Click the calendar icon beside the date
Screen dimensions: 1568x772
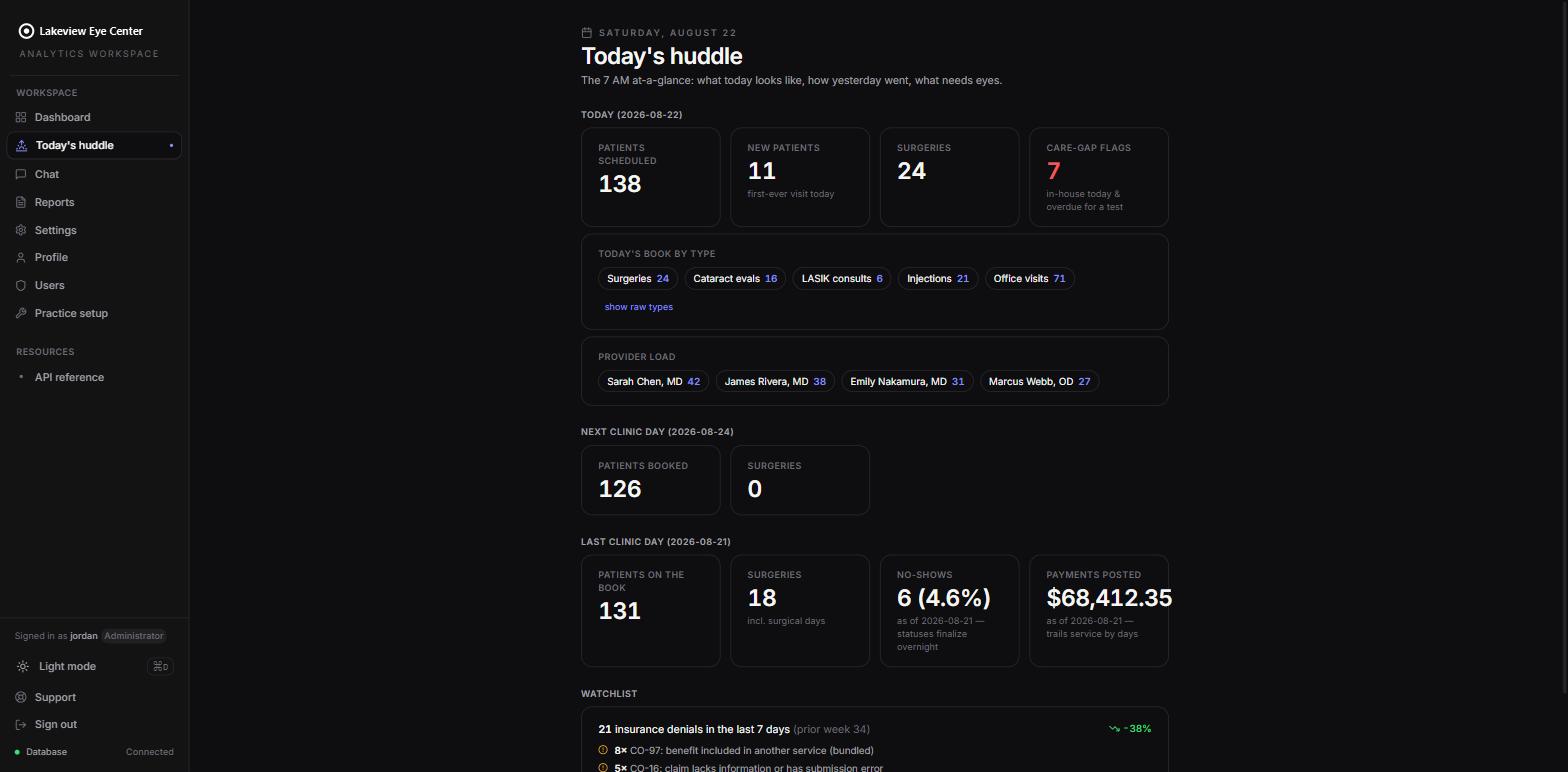pyautogui.click(x=587, y=33)
